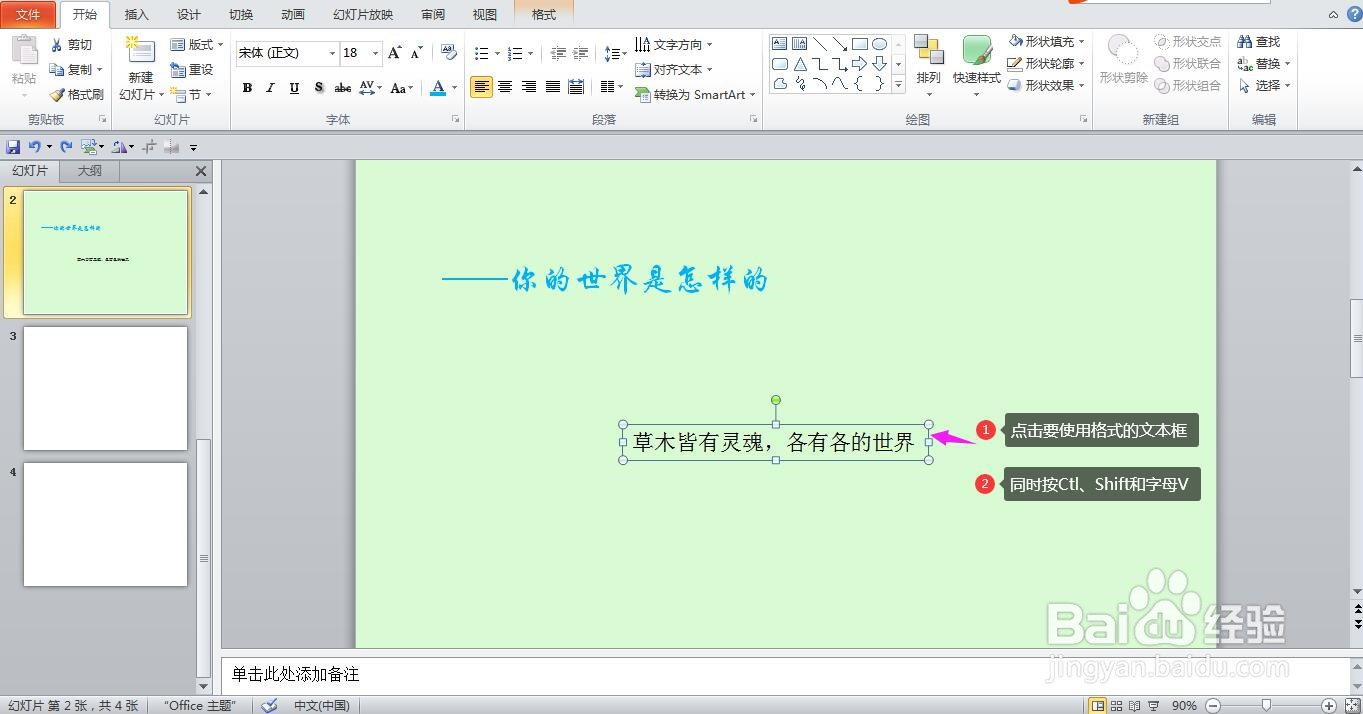Open the 文件 menu
This screenshot has width=1363, height=714.
pyautogui.click(x=29, y=14)
